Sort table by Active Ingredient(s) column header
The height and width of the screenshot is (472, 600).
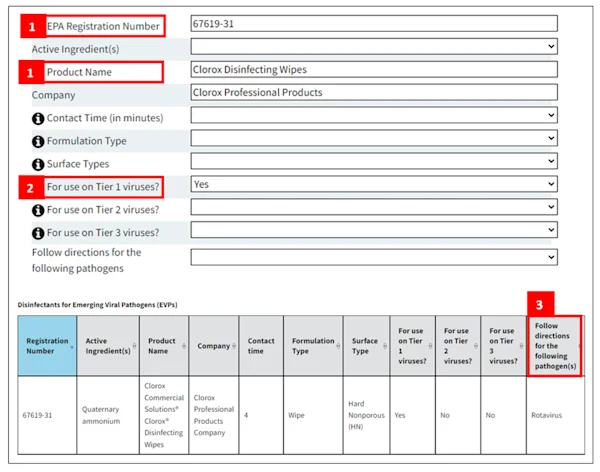(x=108, y=346)
